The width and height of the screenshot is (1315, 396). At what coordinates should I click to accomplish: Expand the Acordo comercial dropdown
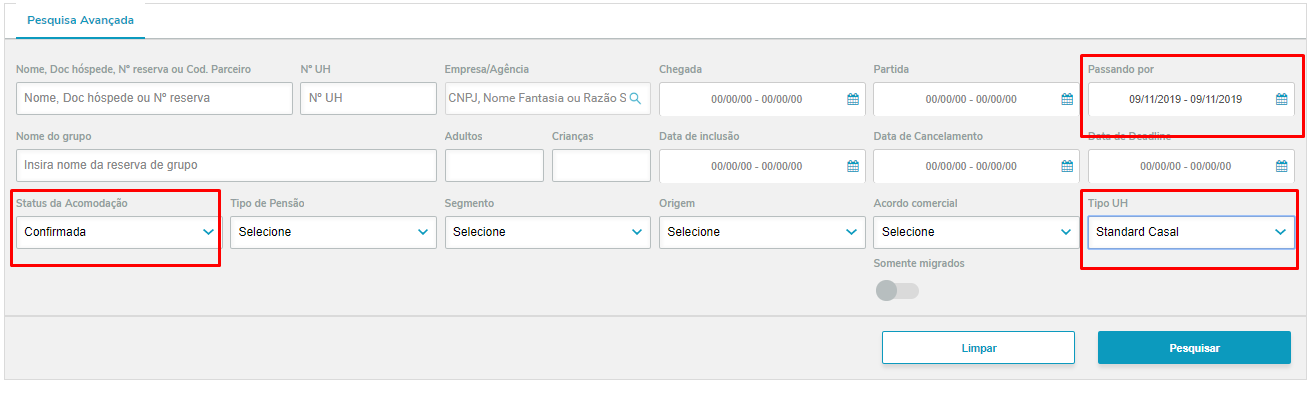click(977, 232)
